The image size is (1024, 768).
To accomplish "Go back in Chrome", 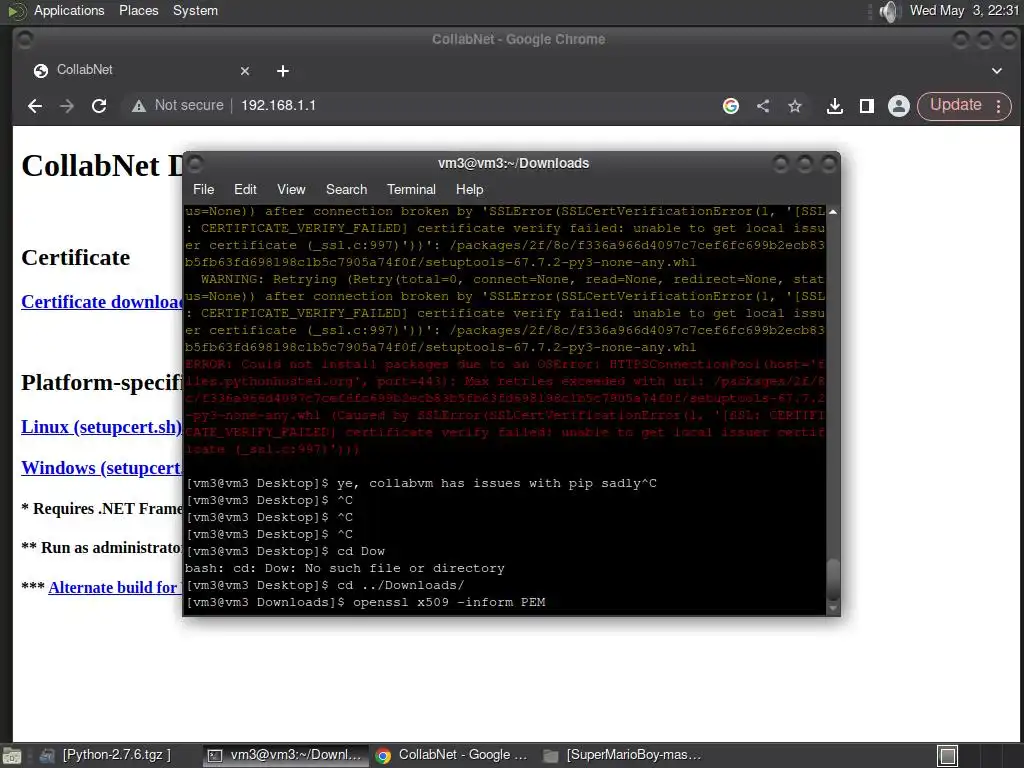I will click(x=35, y=106).
